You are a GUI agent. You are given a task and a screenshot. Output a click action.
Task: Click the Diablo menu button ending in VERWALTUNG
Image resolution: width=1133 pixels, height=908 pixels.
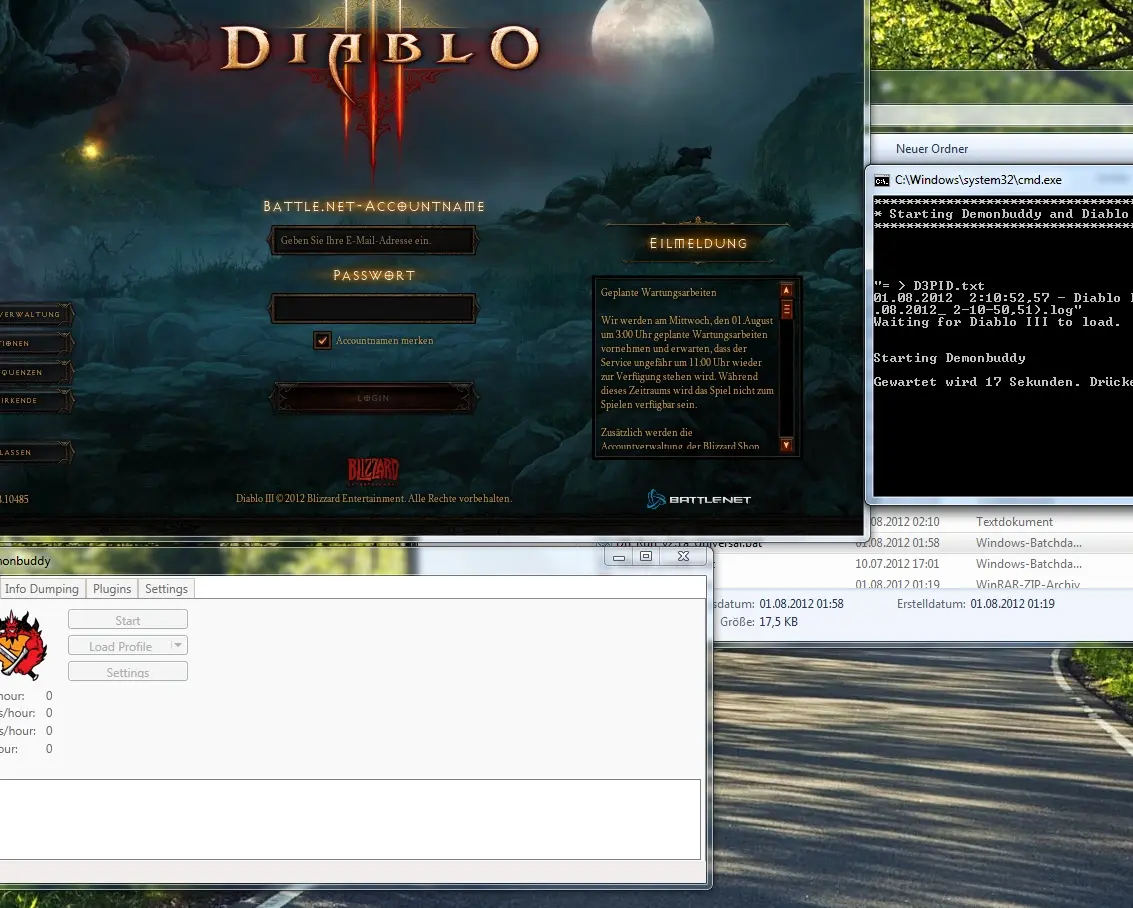(36, 314)
